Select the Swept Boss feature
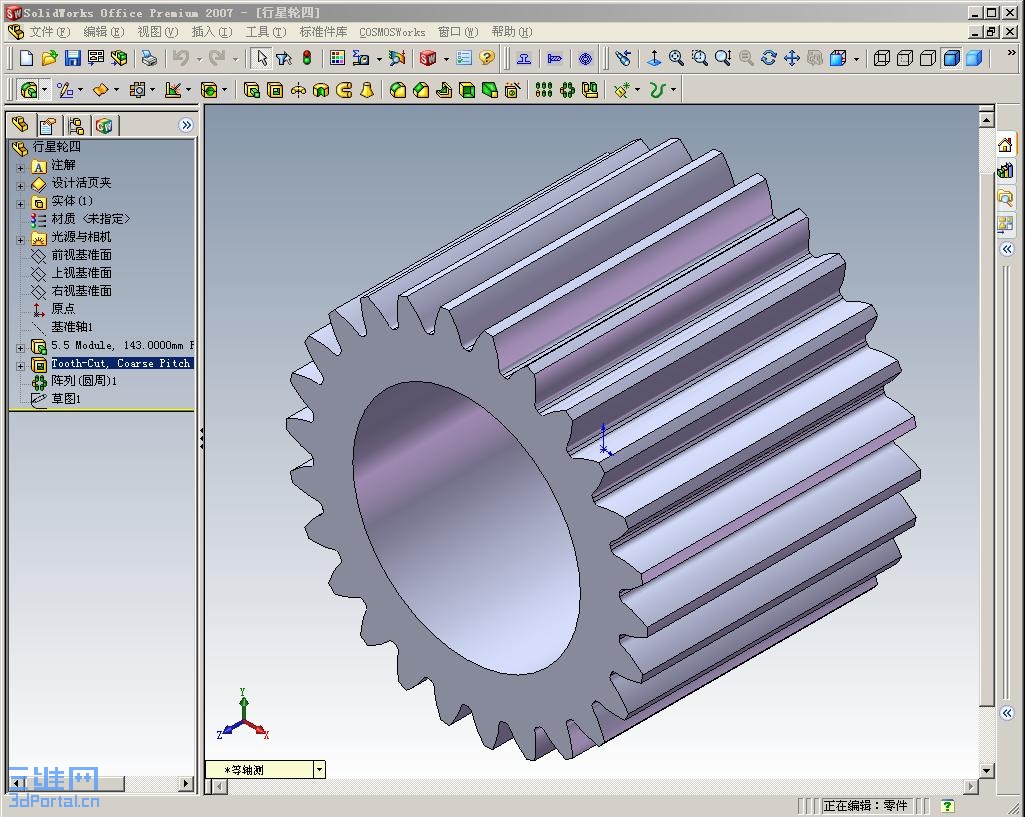This screenshot has height=817, width=1025. pos(344,90)
